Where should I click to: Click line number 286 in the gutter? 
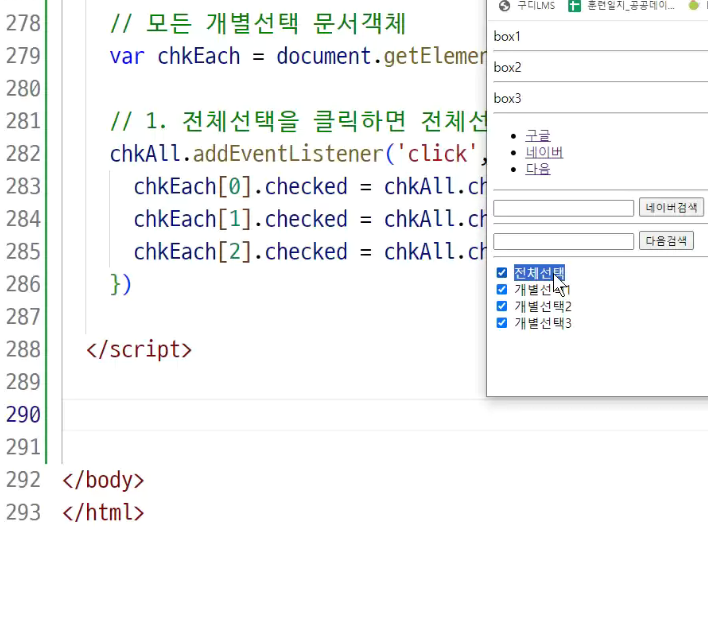[23, 284]
